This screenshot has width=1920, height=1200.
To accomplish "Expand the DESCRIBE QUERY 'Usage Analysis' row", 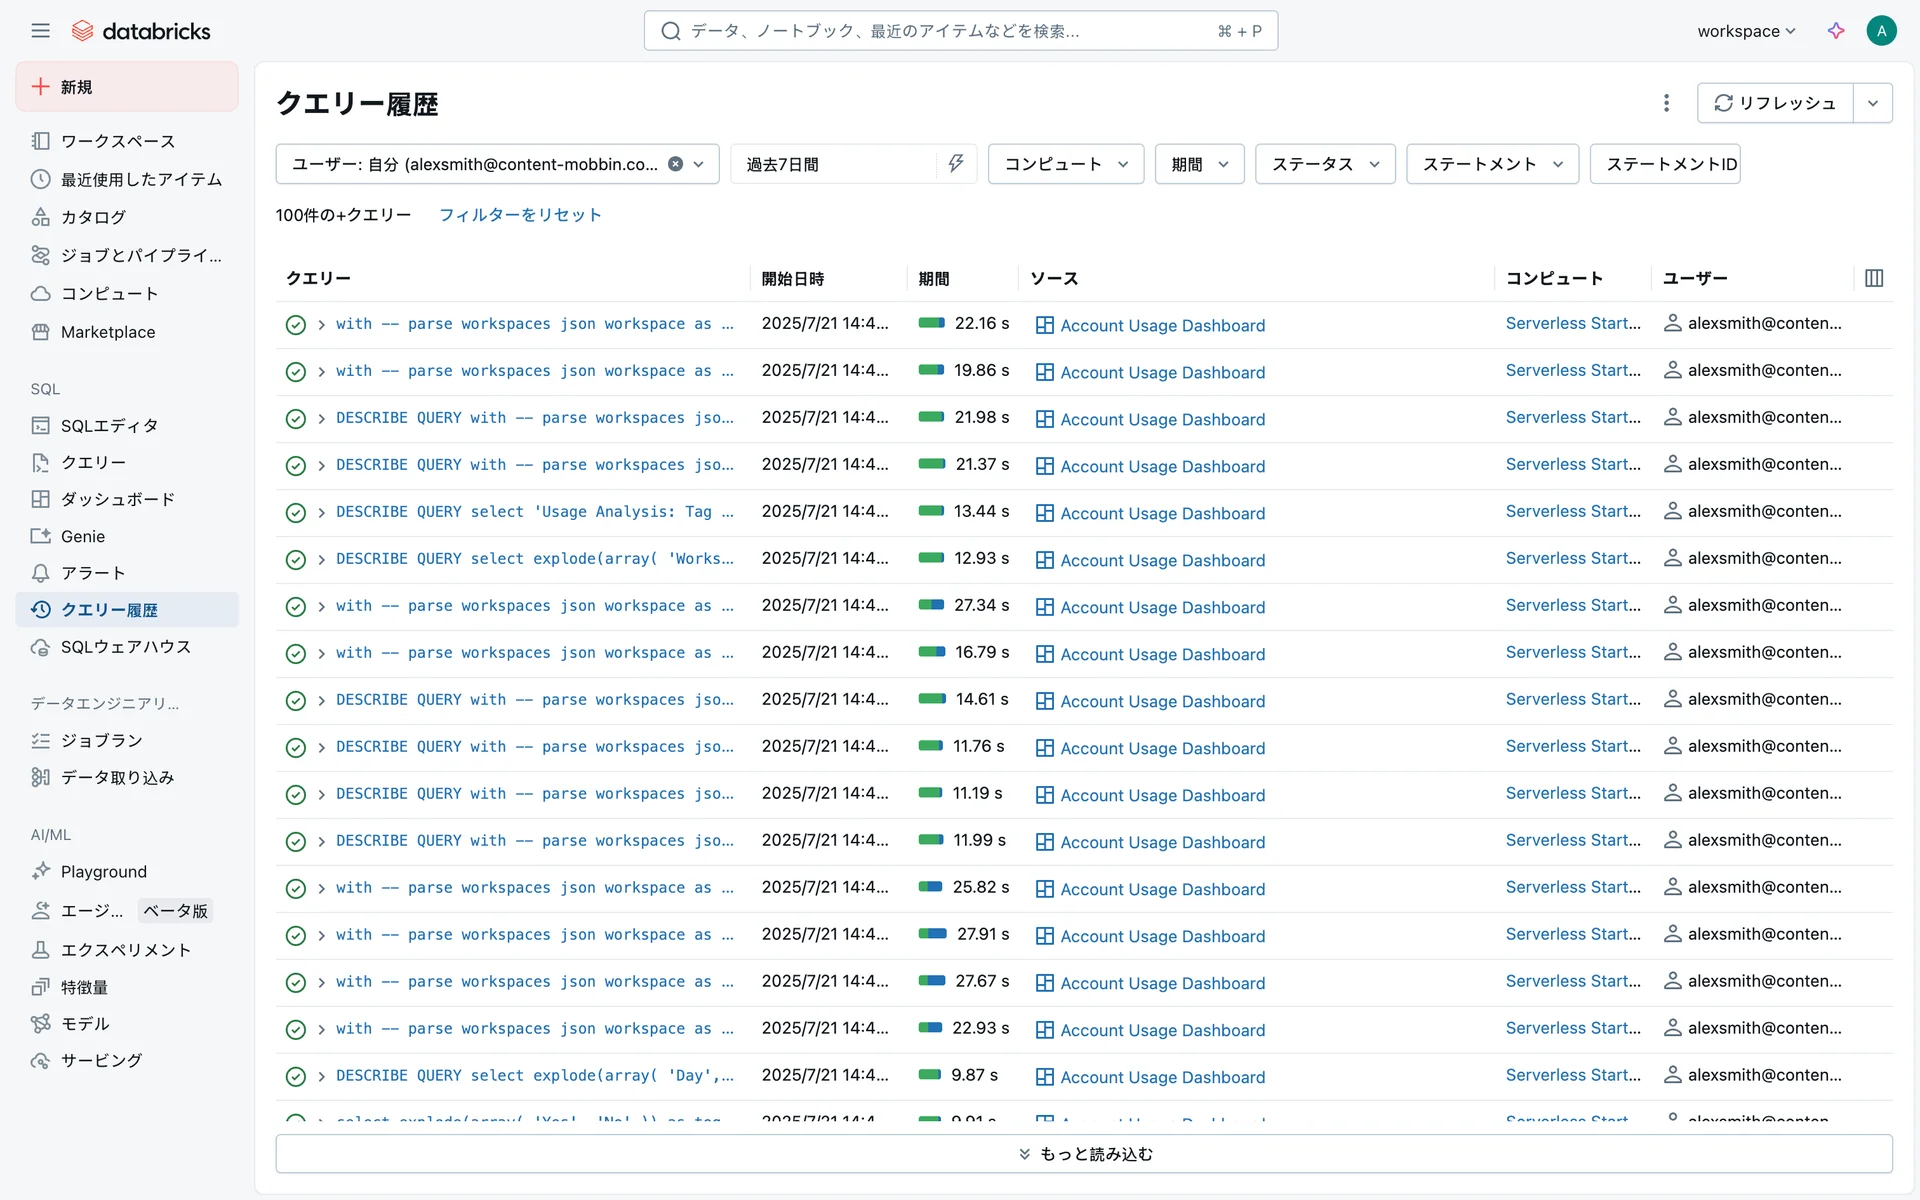I will click(321, 513).
